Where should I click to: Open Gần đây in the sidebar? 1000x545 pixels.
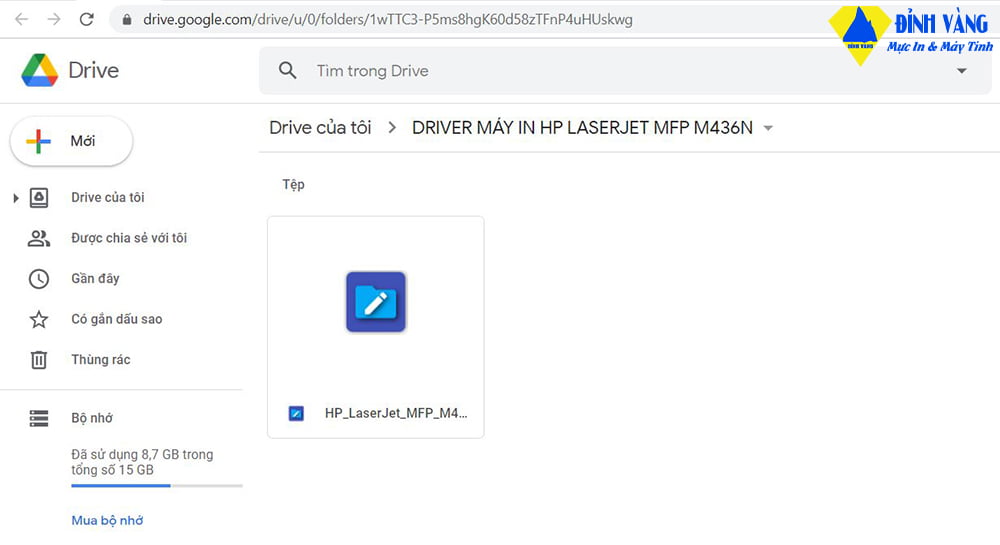(x=95, y=279)
